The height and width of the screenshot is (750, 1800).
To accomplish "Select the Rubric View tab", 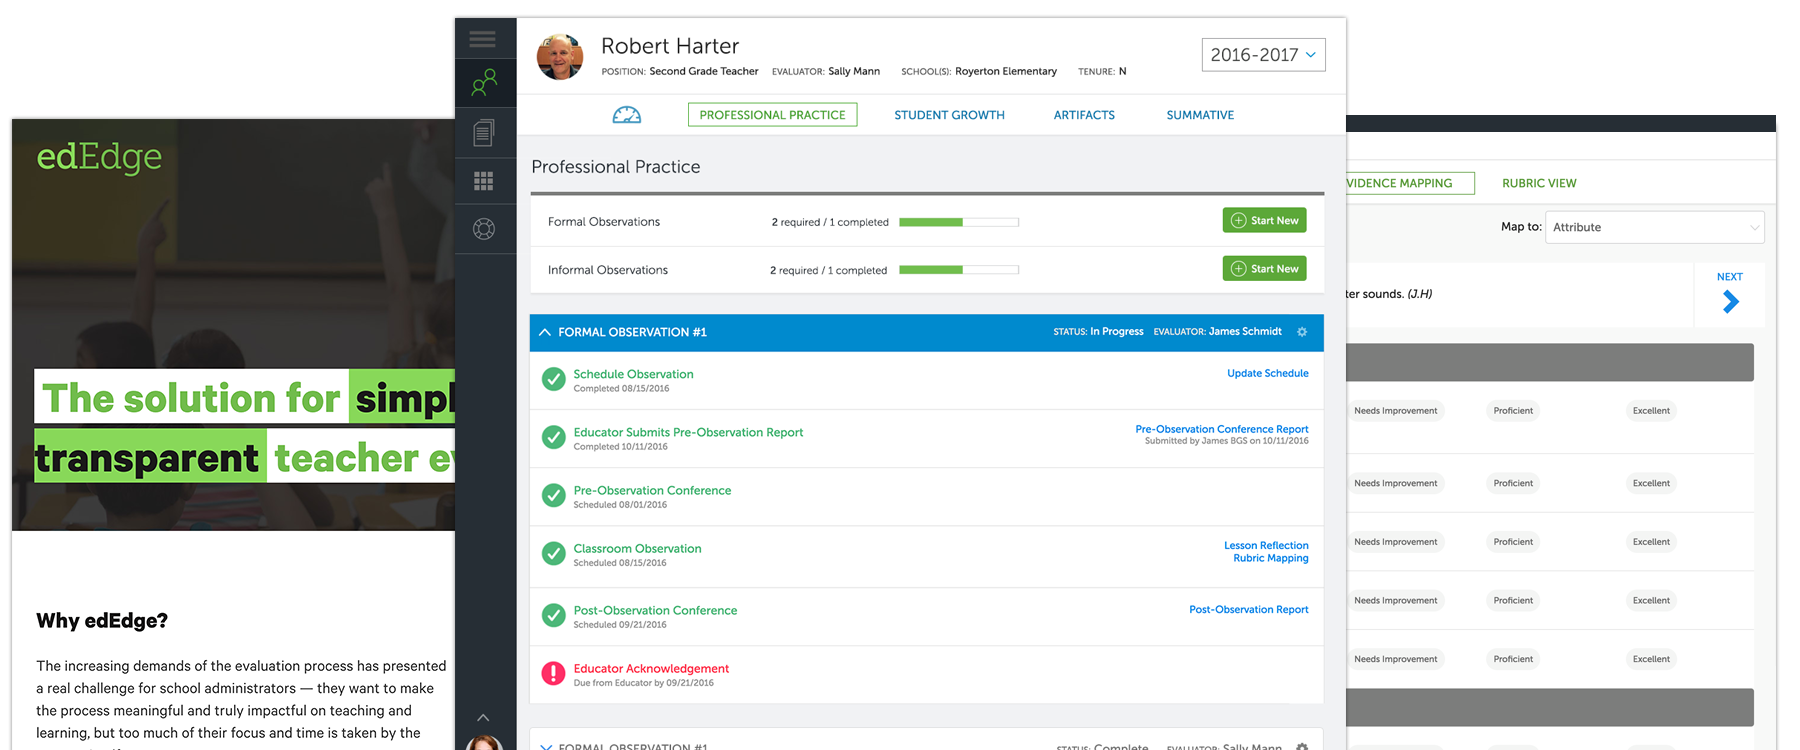I will coord(1539,183).
